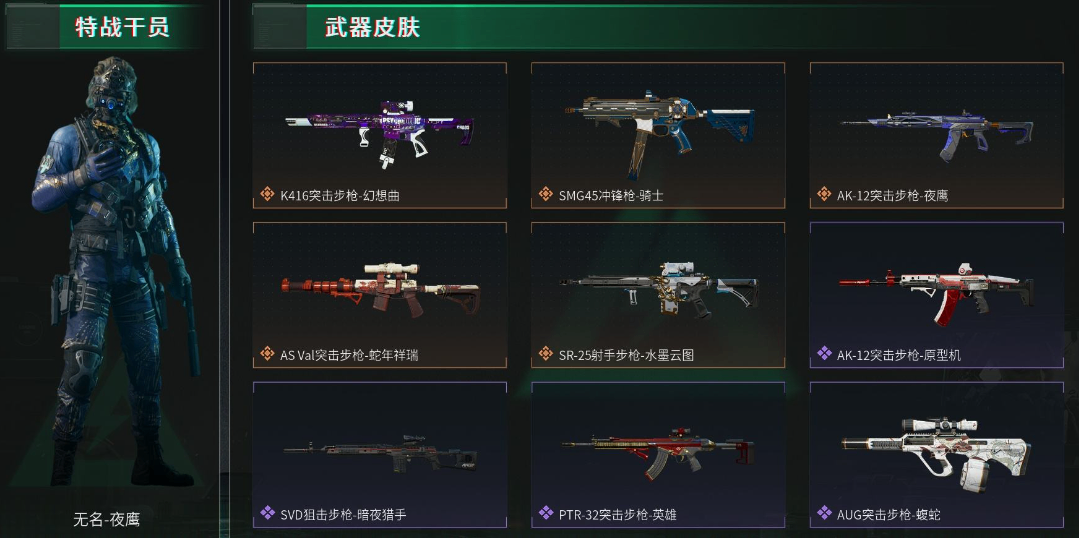Open the 武器皮肤 section header
This screenshot has width=1079, height=538.
pos(372,28)
